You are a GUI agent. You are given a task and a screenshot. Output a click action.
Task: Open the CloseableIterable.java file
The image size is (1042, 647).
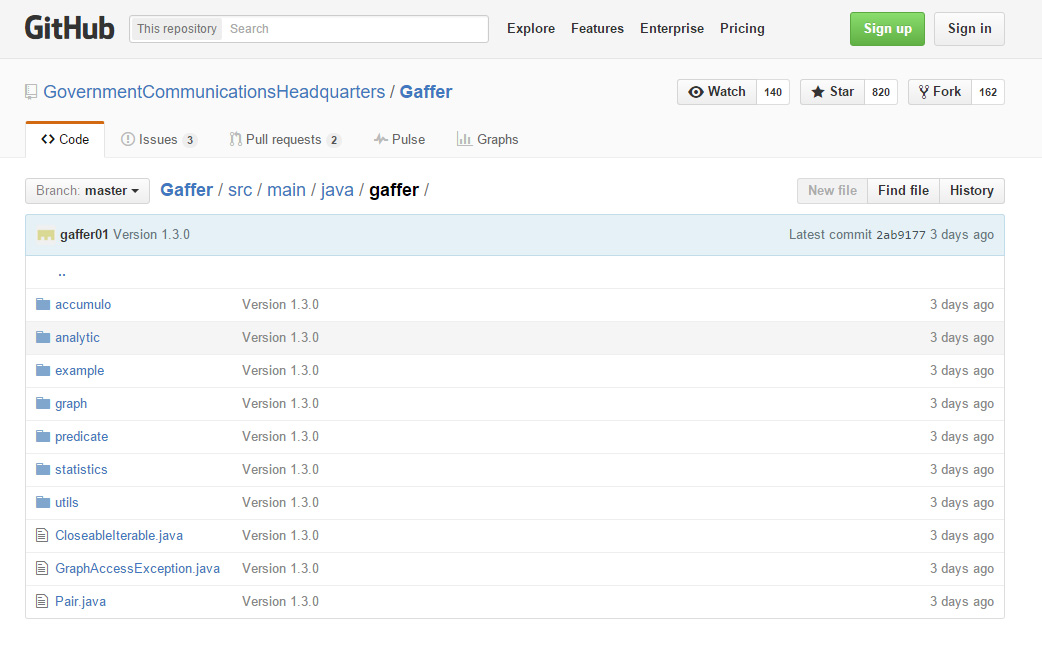point(119,535)
